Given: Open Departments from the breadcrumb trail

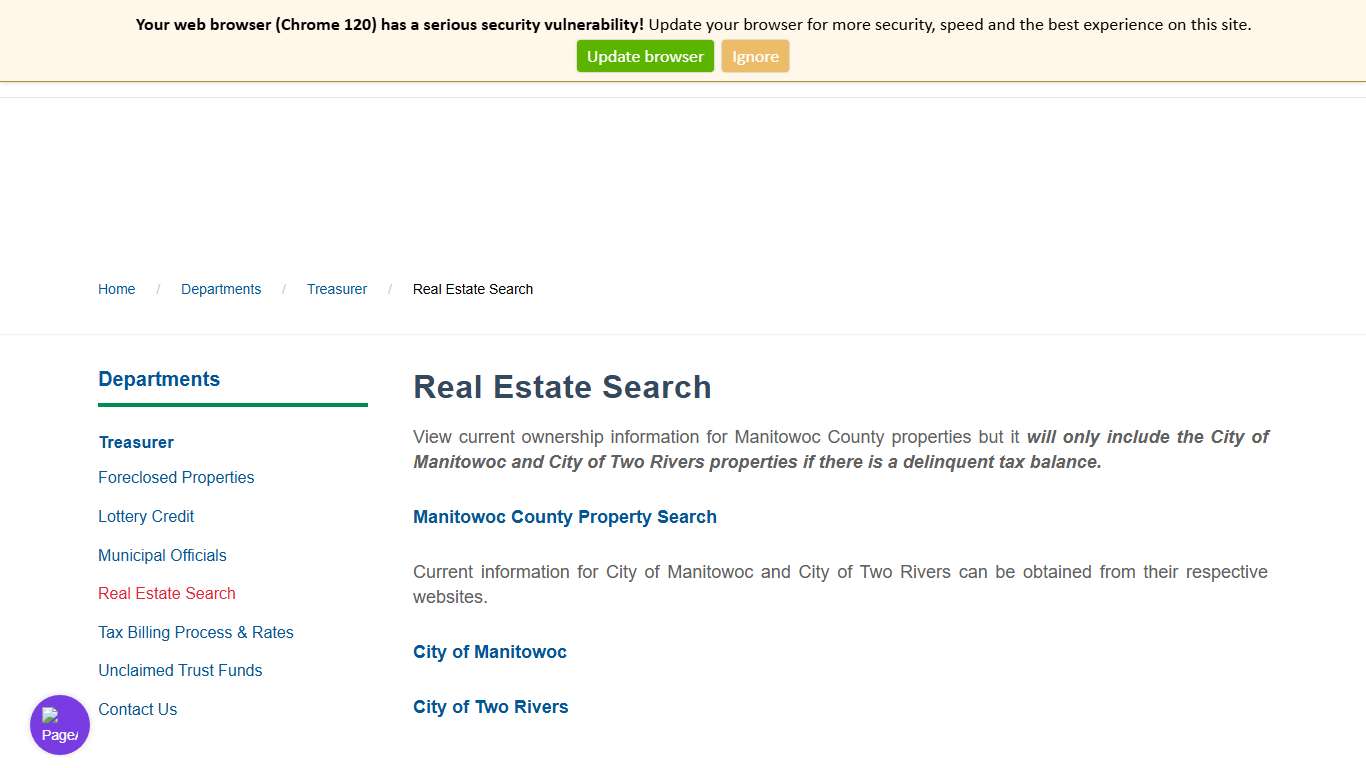Looking at the screenshot, I should pos(221,289).
